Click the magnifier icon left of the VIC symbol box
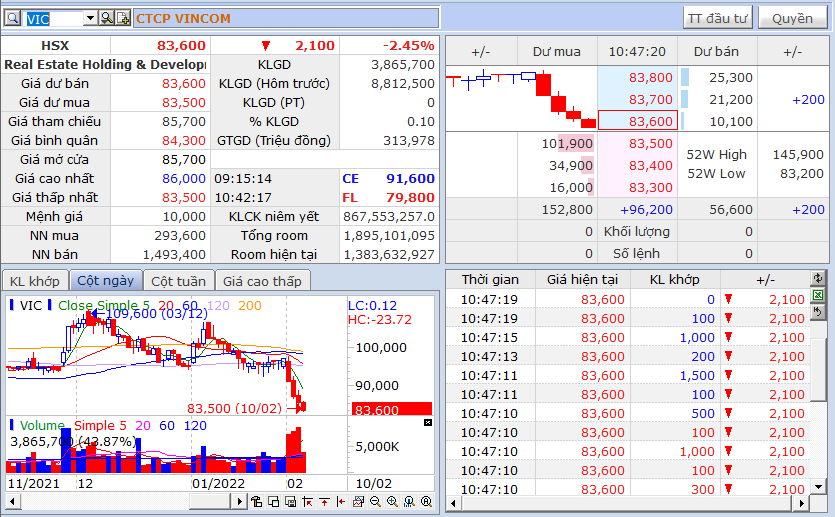This screenshot has height=517, width=835. [12, 19]
